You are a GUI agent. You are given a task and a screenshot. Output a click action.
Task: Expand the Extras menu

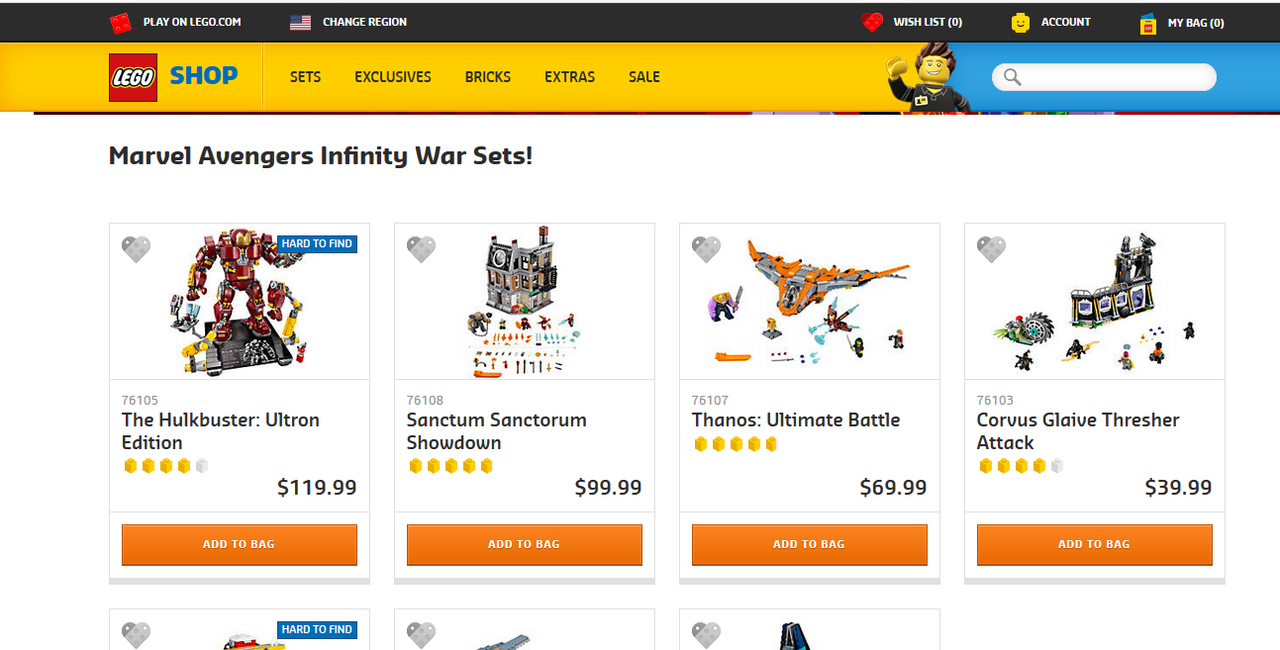pos(570,77)
